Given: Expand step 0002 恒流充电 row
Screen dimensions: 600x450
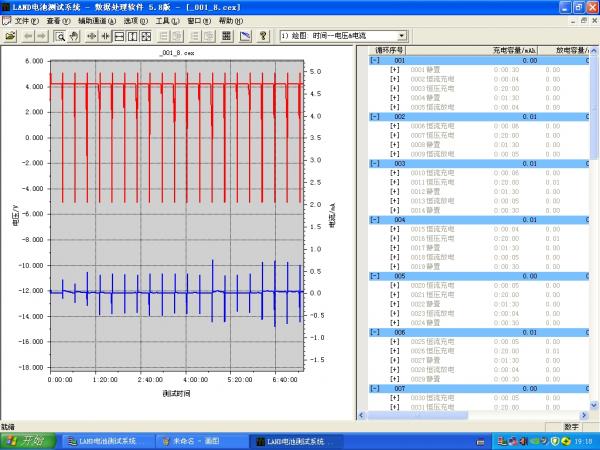Looking at the screenshot, I should (394, 79).
